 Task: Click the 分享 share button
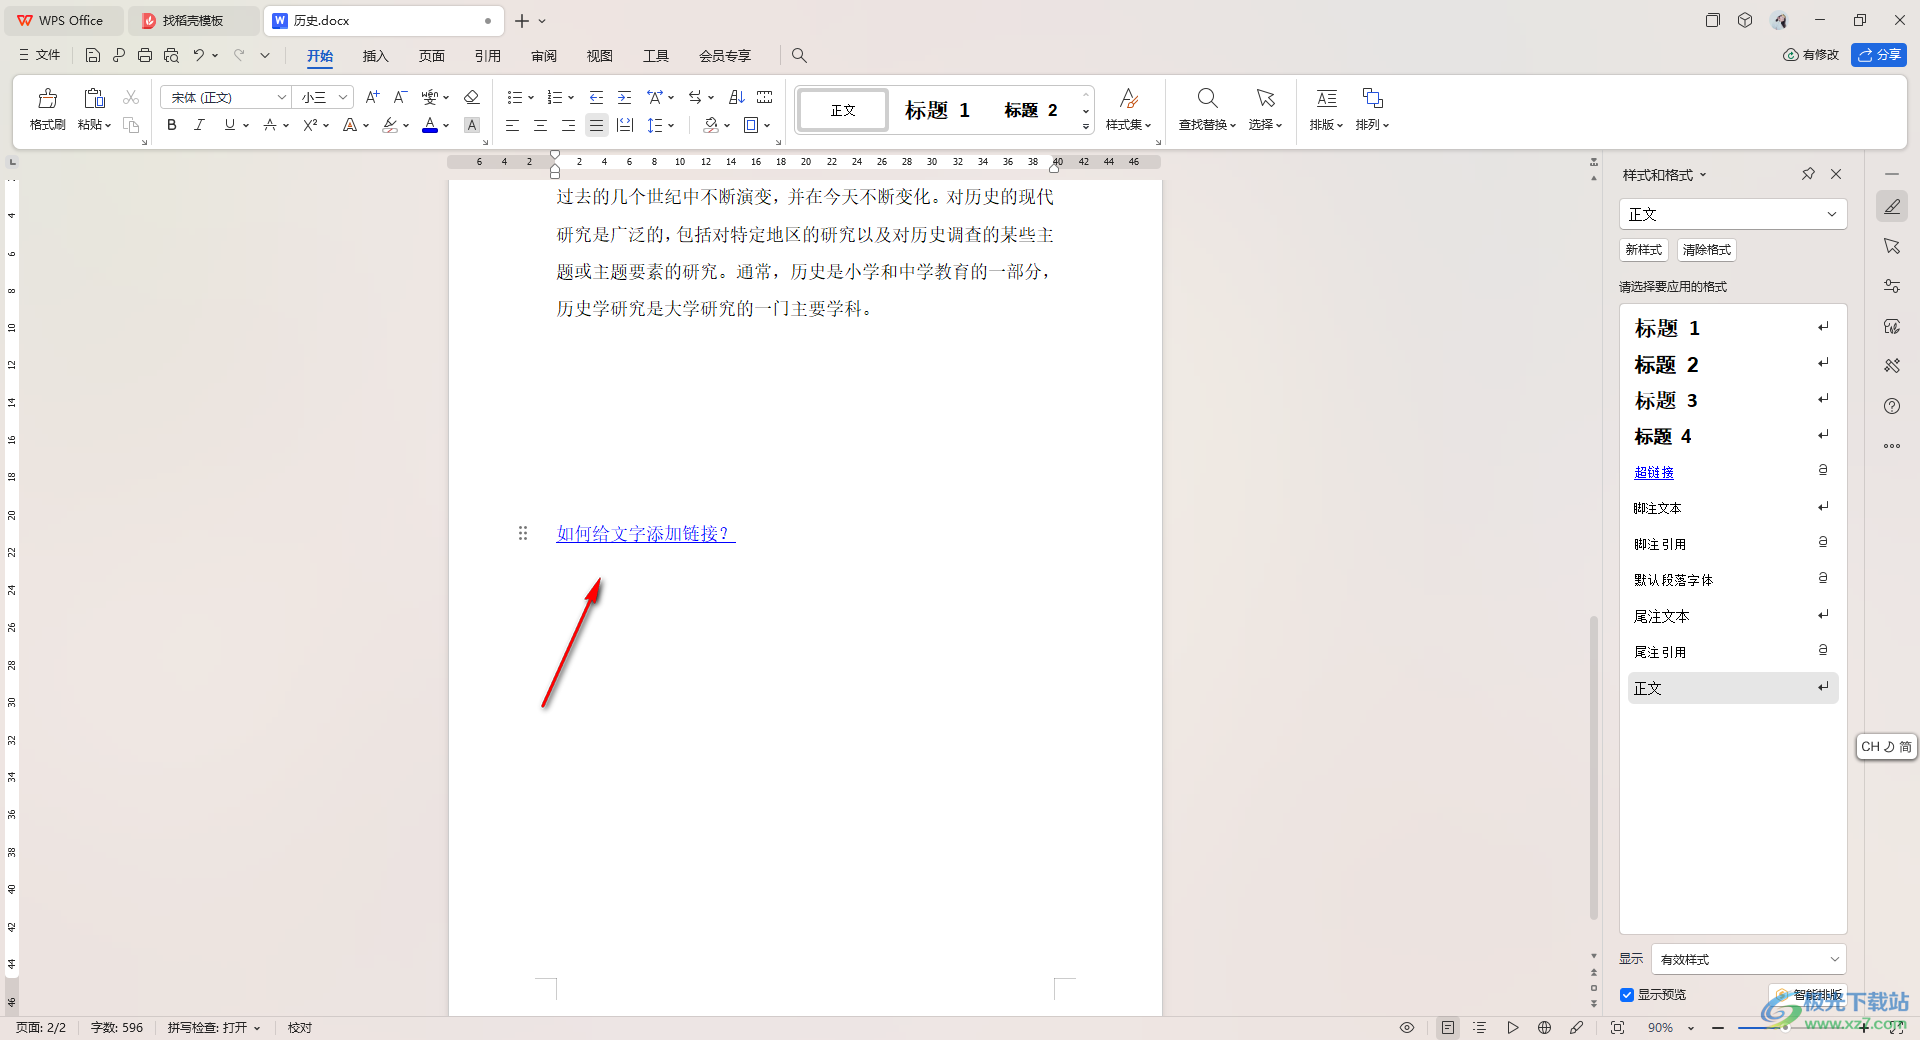(1878, 55)
